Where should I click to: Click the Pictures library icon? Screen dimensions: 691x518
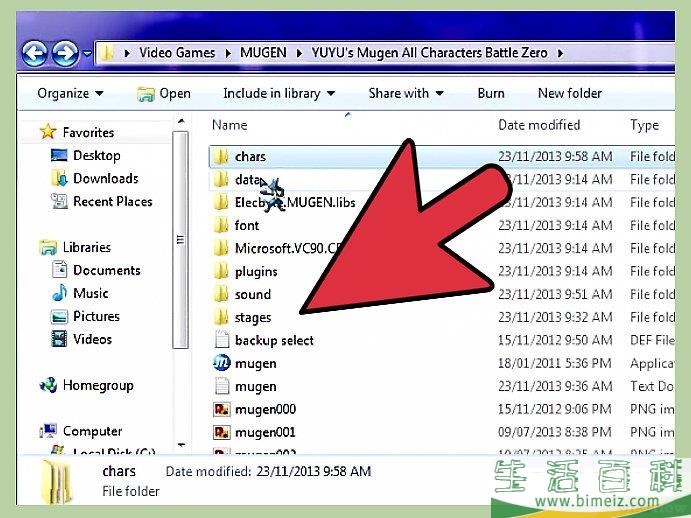pos(59,317)
